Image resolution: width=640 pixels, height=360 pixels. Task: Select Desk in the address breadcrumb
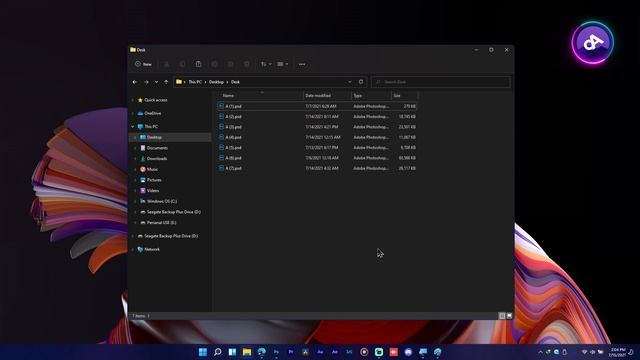pos(236,82)
